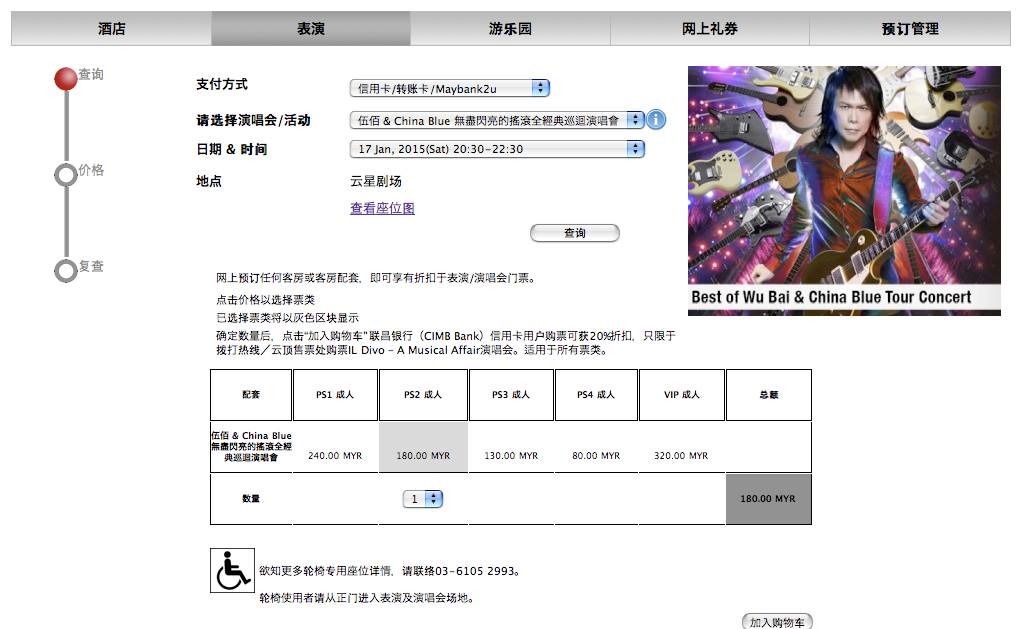The height and width of the screenshot is (629, 1026).
Task: Open the concert selection dropdown
Action: tap(497, 120)
